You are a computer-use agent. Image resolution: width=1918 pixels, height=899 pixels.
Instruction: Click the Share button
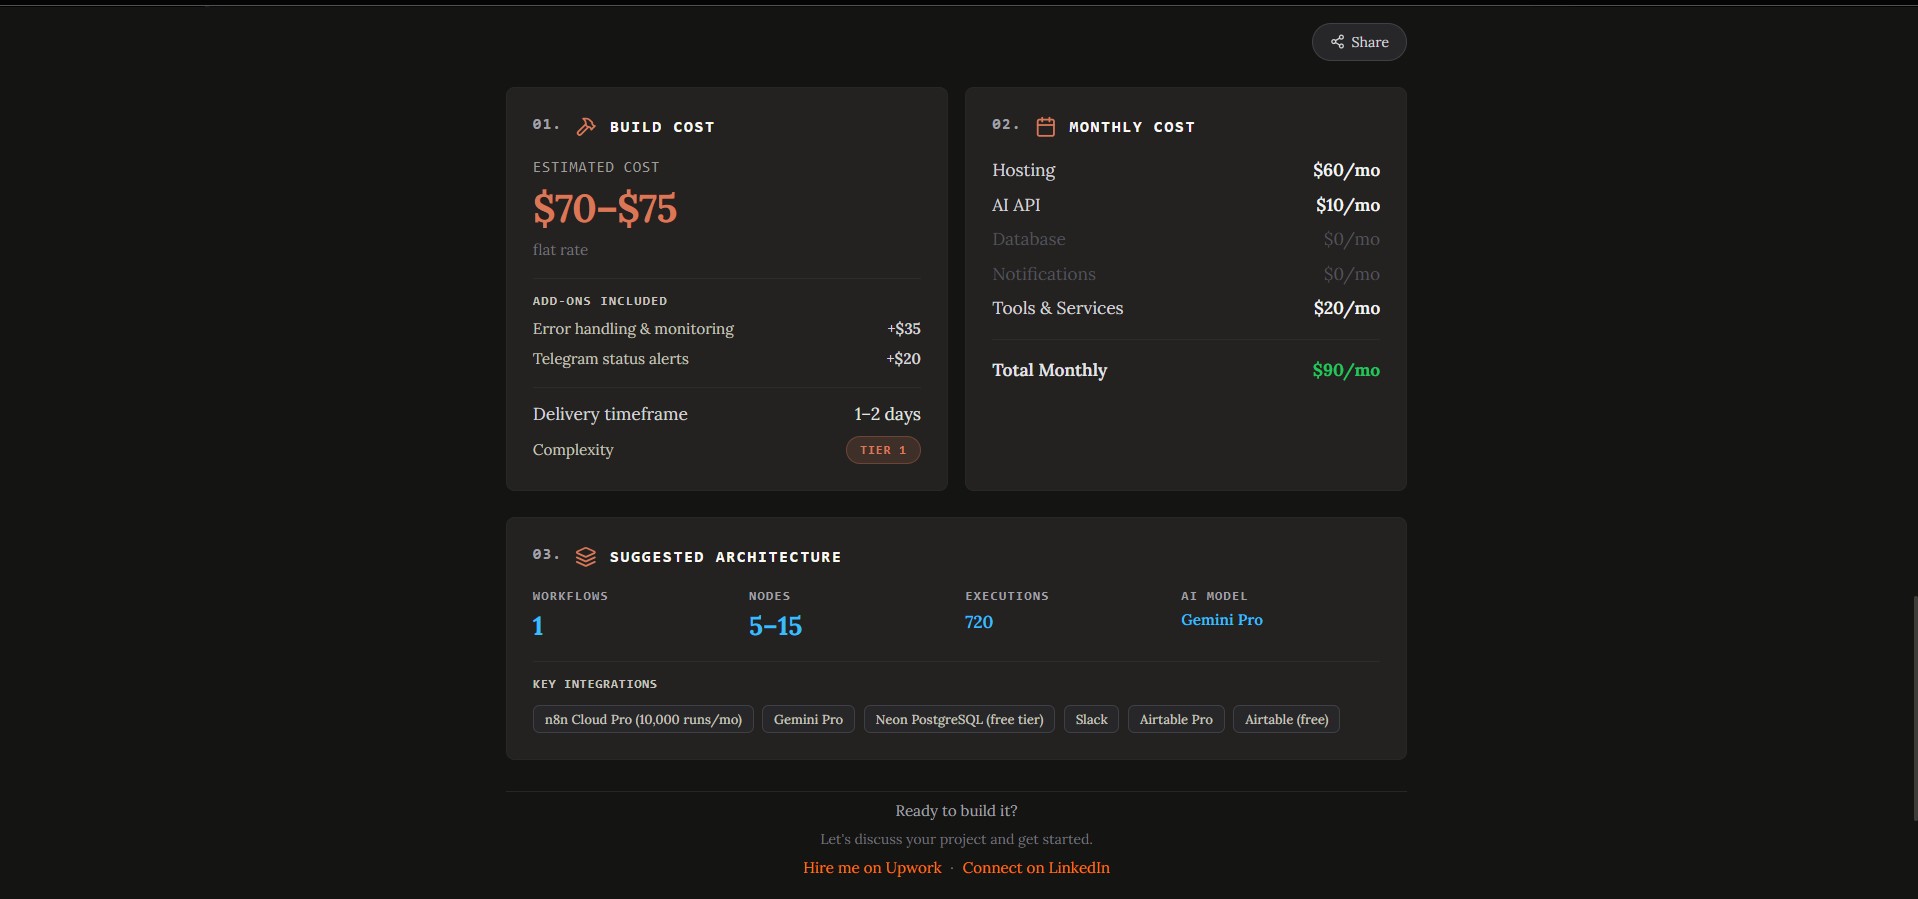click(x=1359, y=42)
